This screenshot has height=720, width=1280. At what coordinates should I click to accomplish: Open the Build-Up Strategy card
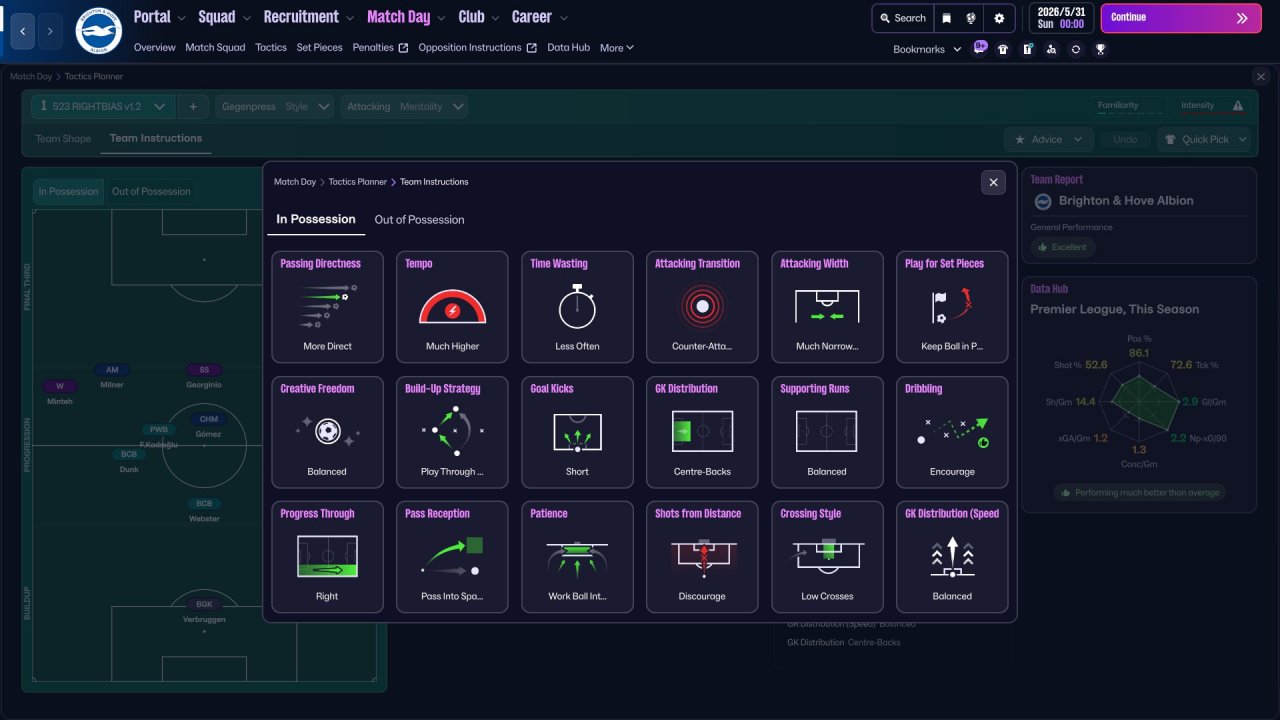(x=452, y=431)
